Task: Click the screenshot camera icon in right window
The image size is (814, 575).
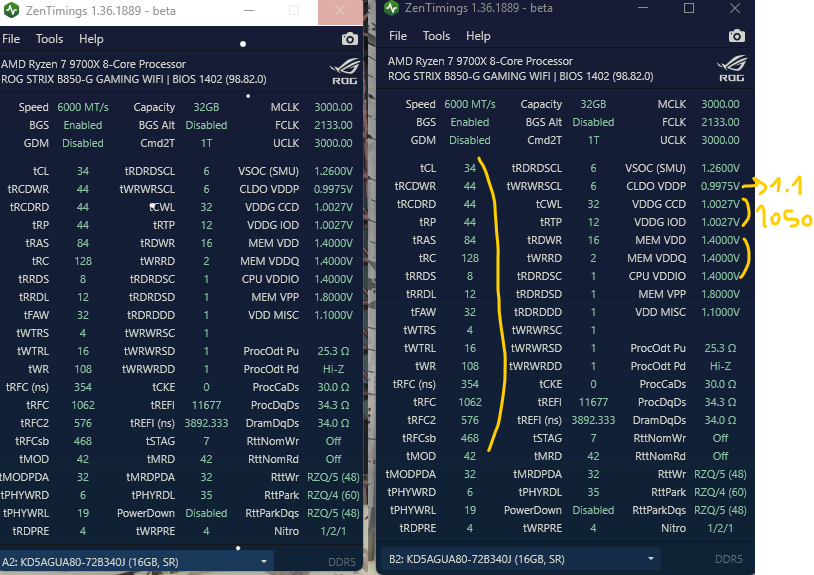Action: (736, 36)
